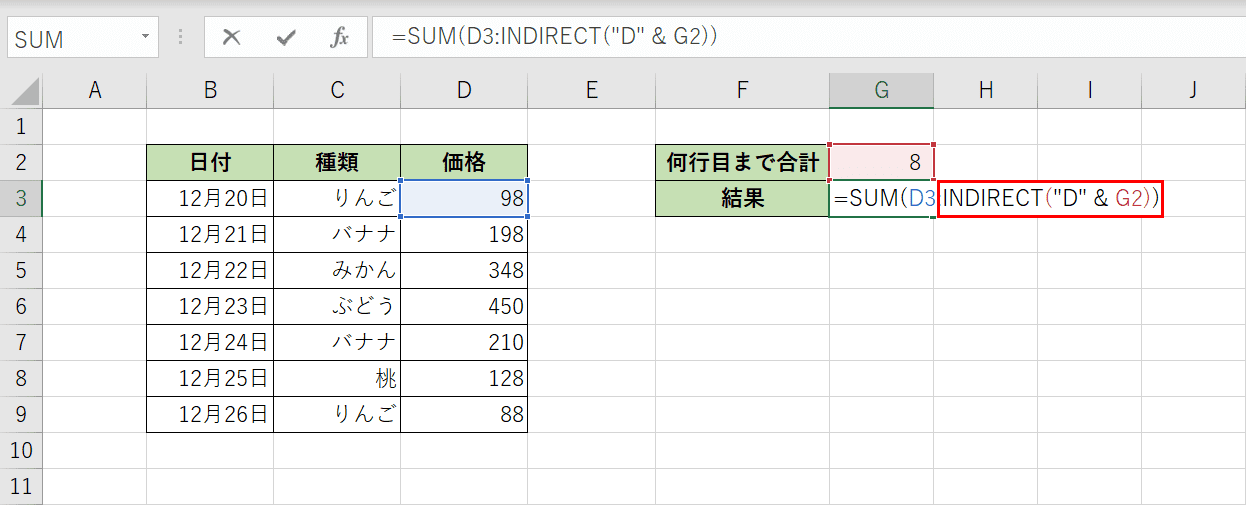Select row 7 header
1246x505 pixels.
tap(22, 342)
